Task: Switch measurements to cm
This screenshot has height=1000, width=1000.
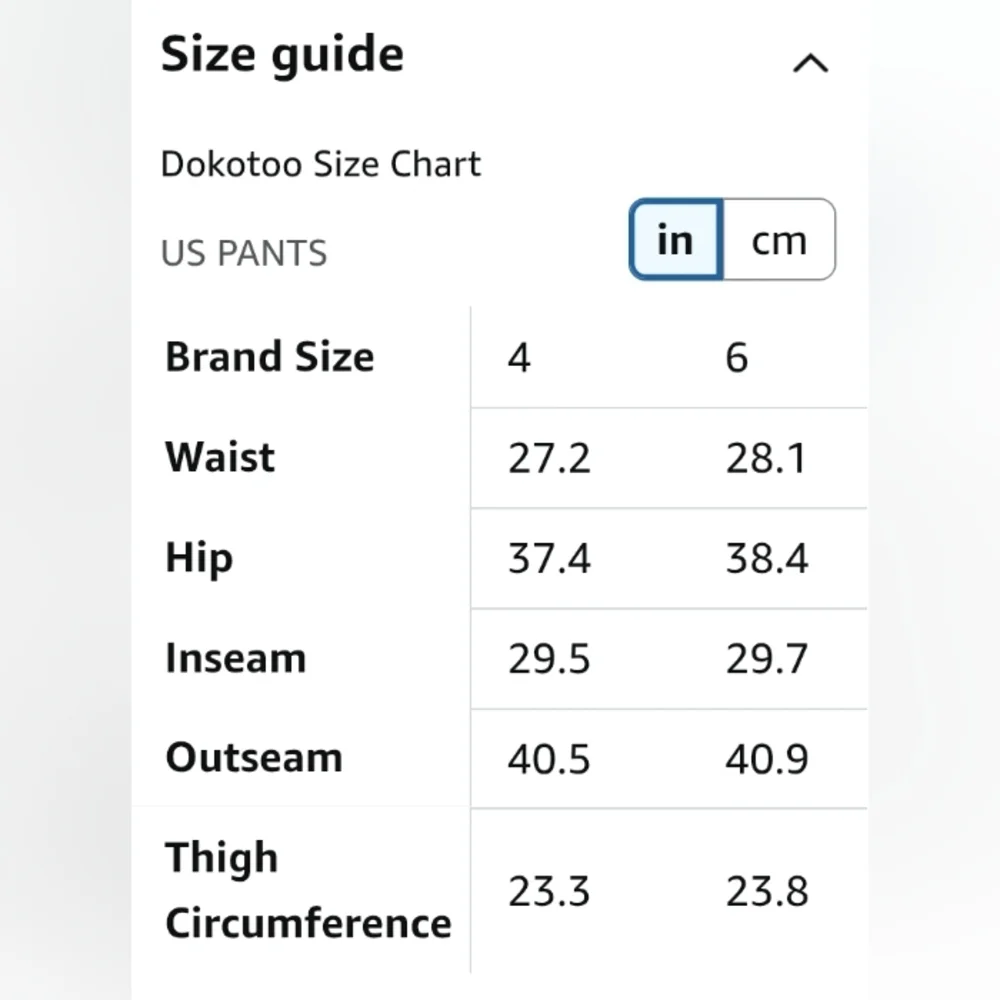Action: pyautogui.click(x=778, y=240)
